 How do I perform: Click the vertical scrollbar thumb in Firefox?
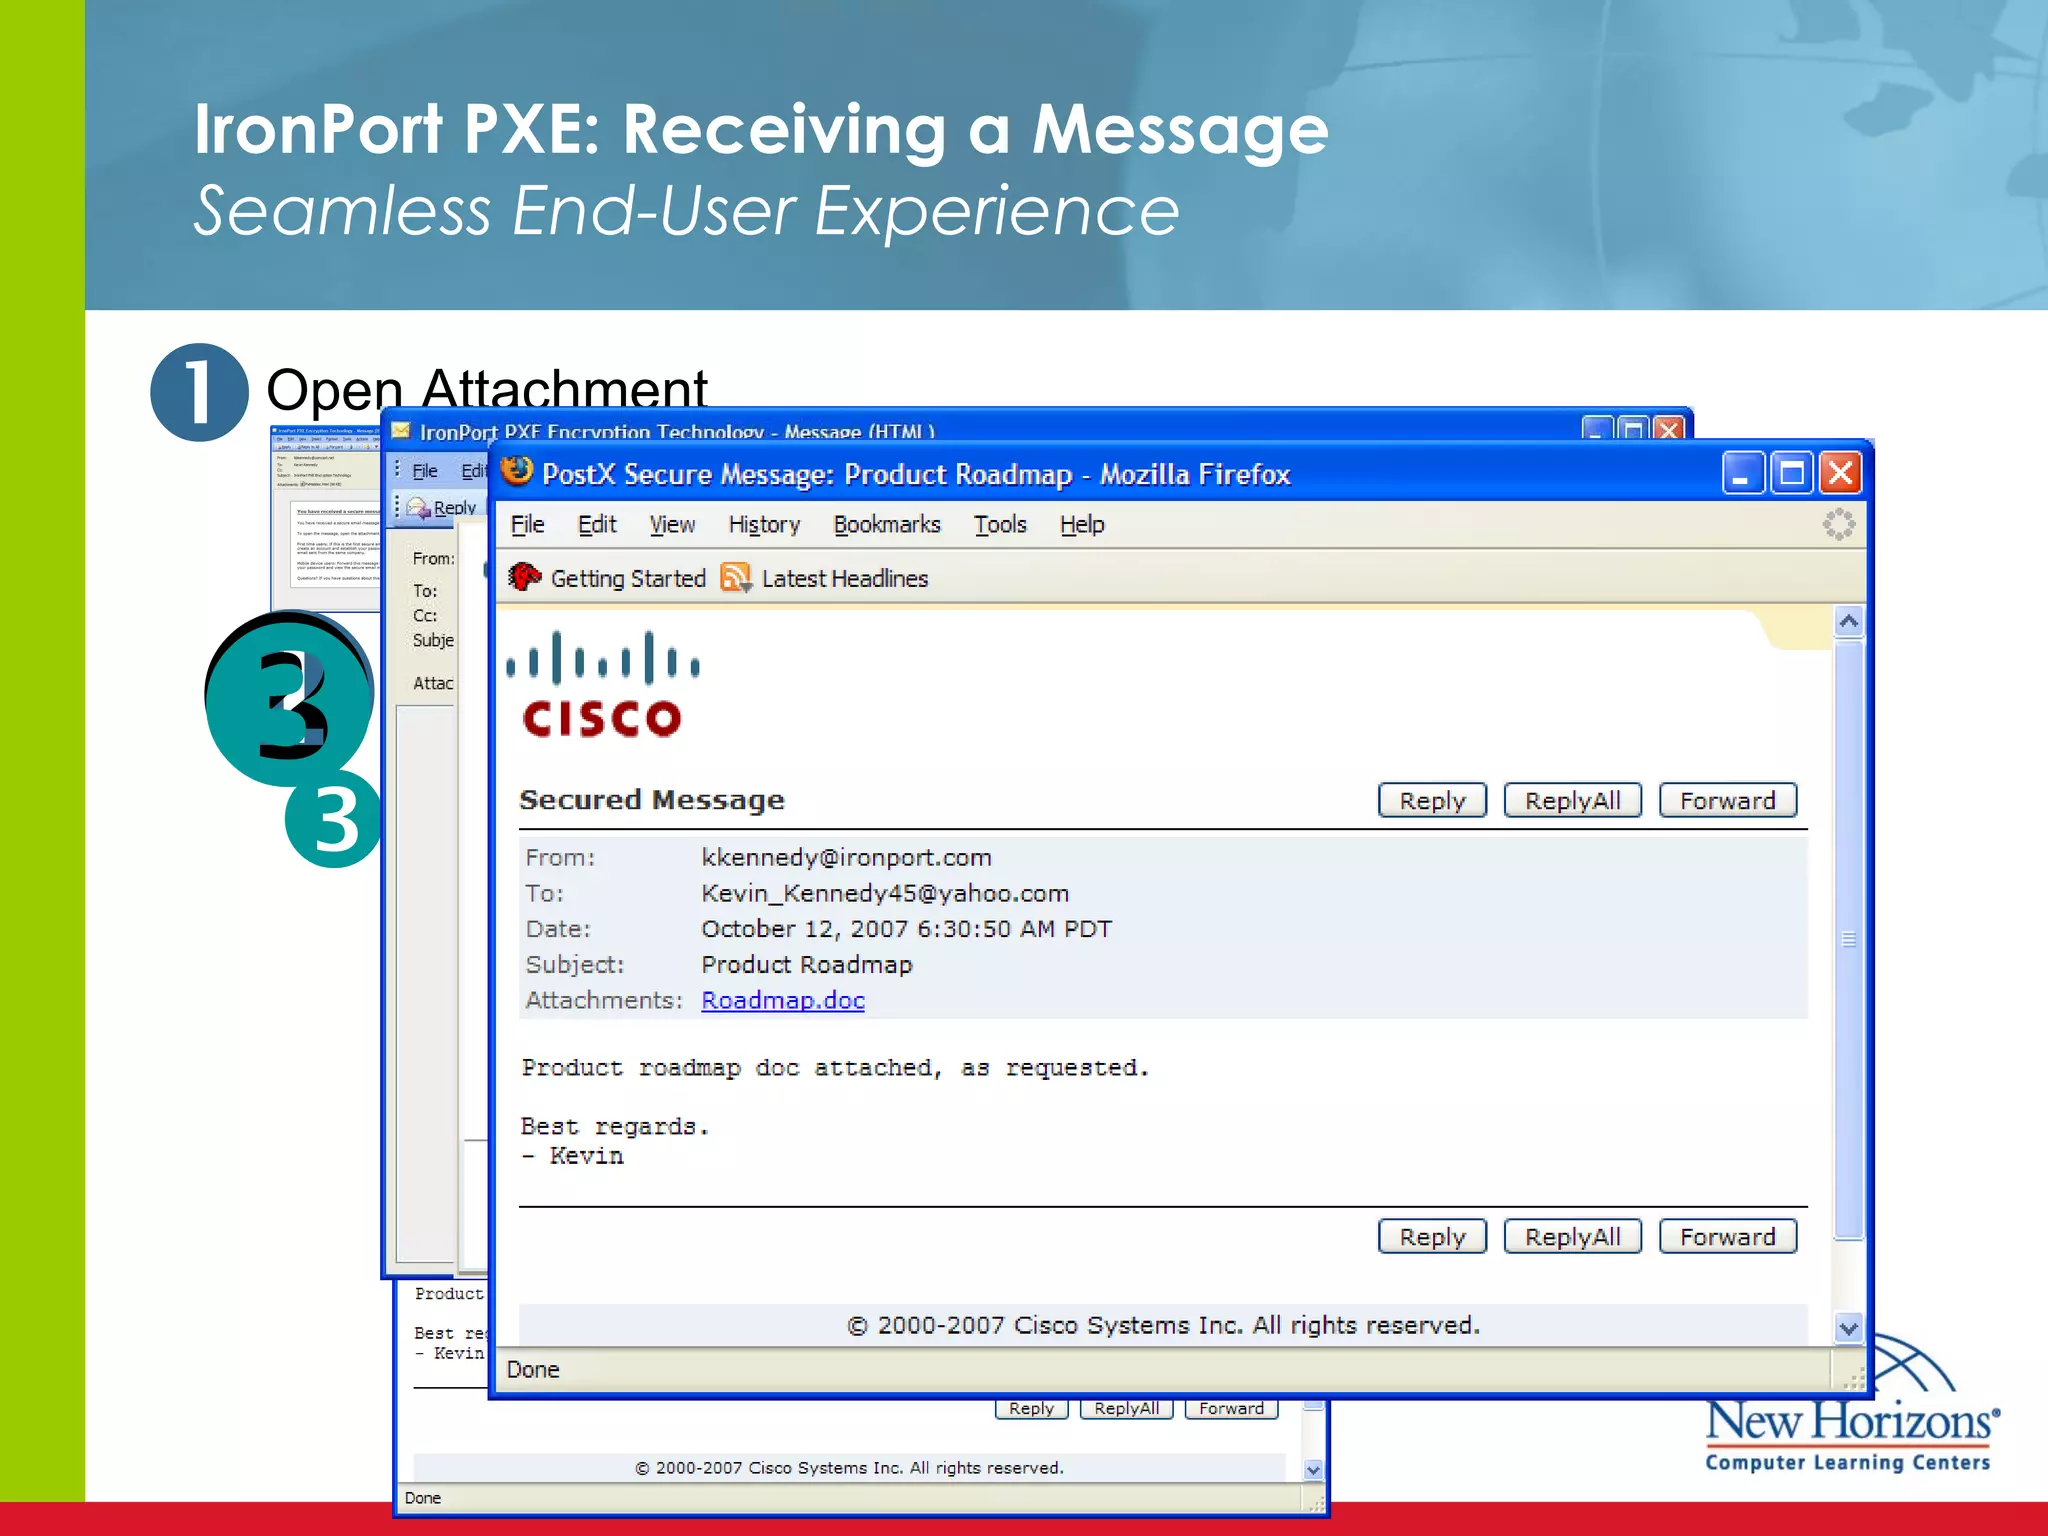pos(1849,940)
